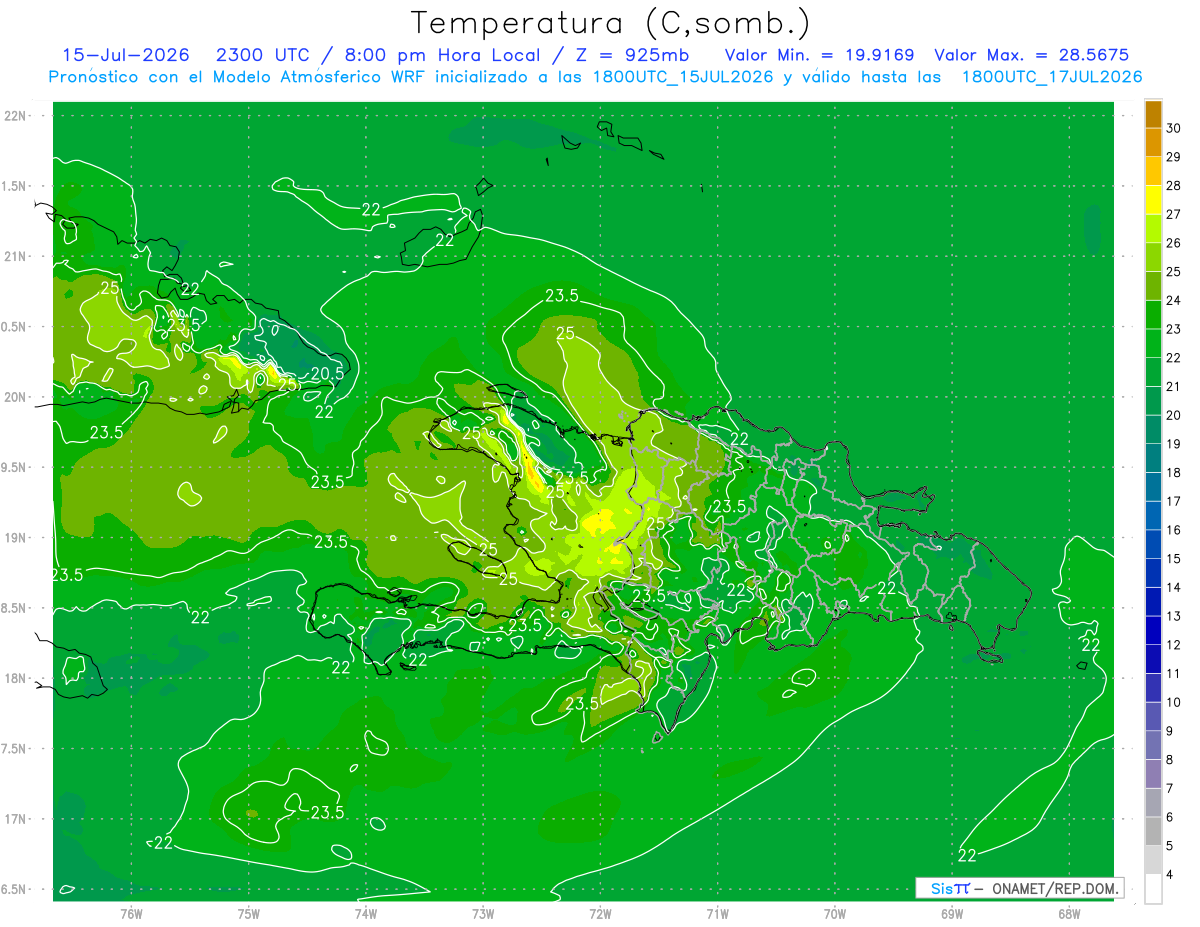Click the colorbar value label "4"
Image resolution: width=1200 pixels, height=927 pixels.
pyautogui.click(x=1170, y=875)
